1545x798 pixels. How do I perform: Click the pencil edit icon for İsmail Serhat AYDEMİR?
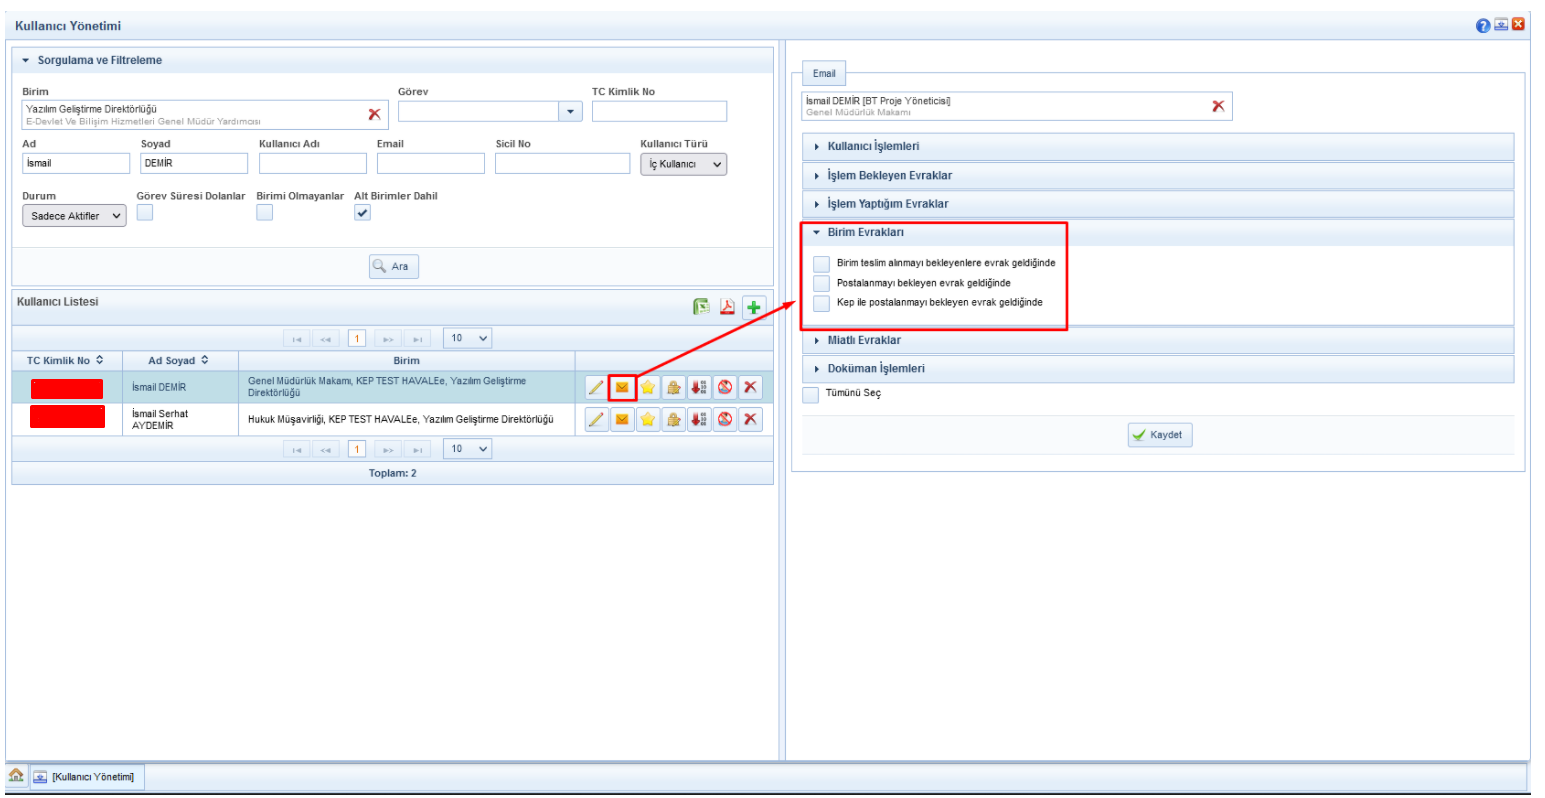(x=596, y=419)
